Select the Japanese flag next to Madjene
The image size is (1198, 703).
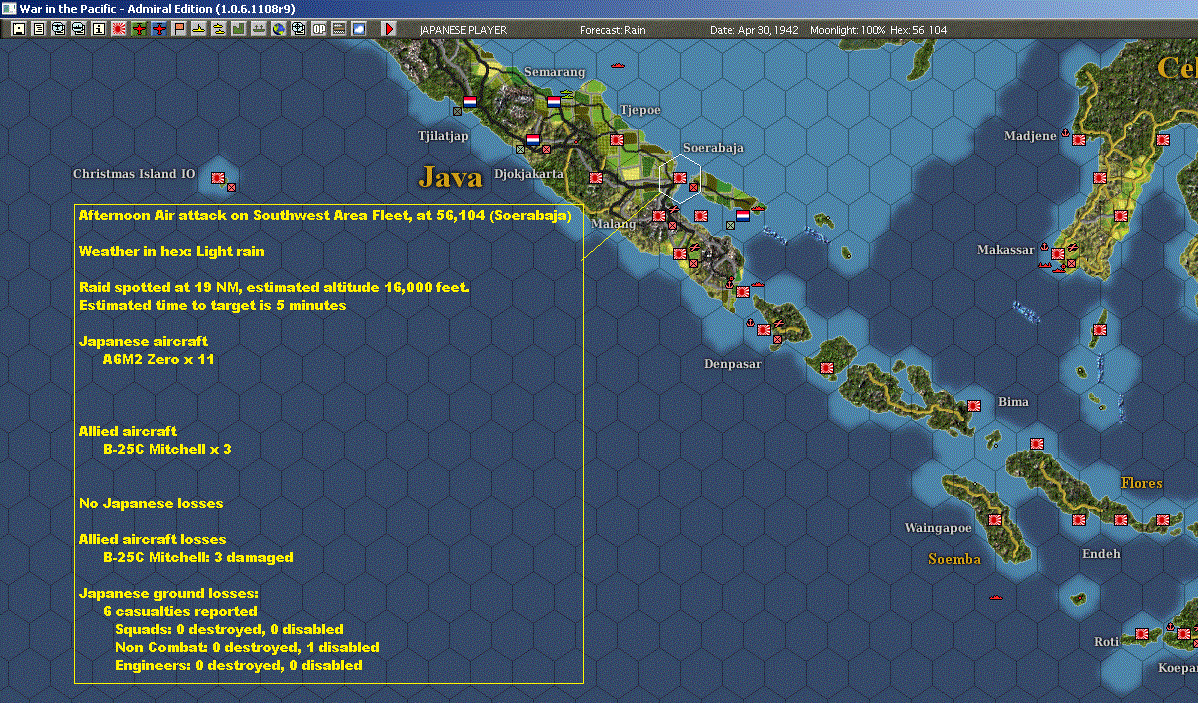(x=1079, y=140)
